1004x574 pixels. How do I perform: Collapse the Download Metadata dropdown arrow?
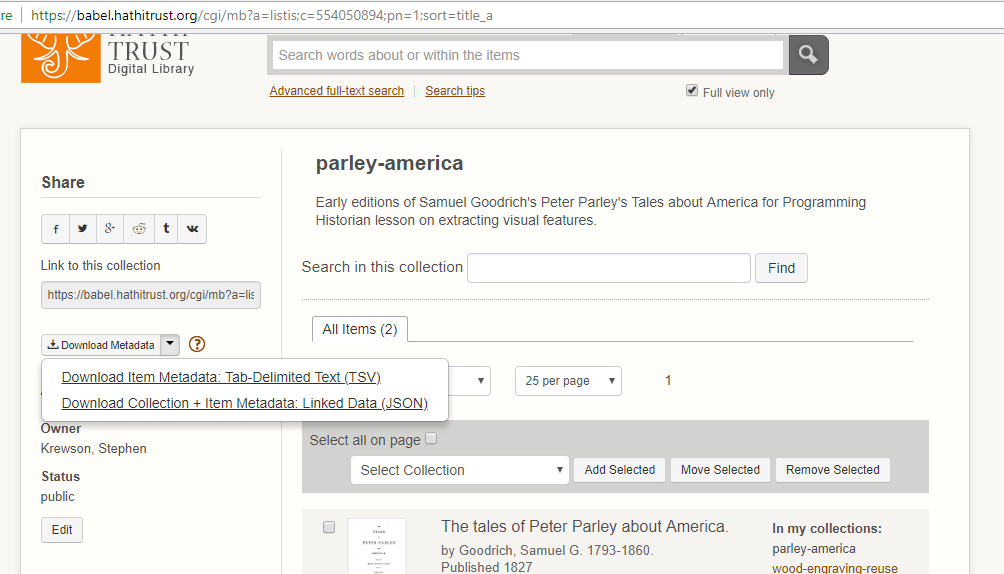(170, 344)
